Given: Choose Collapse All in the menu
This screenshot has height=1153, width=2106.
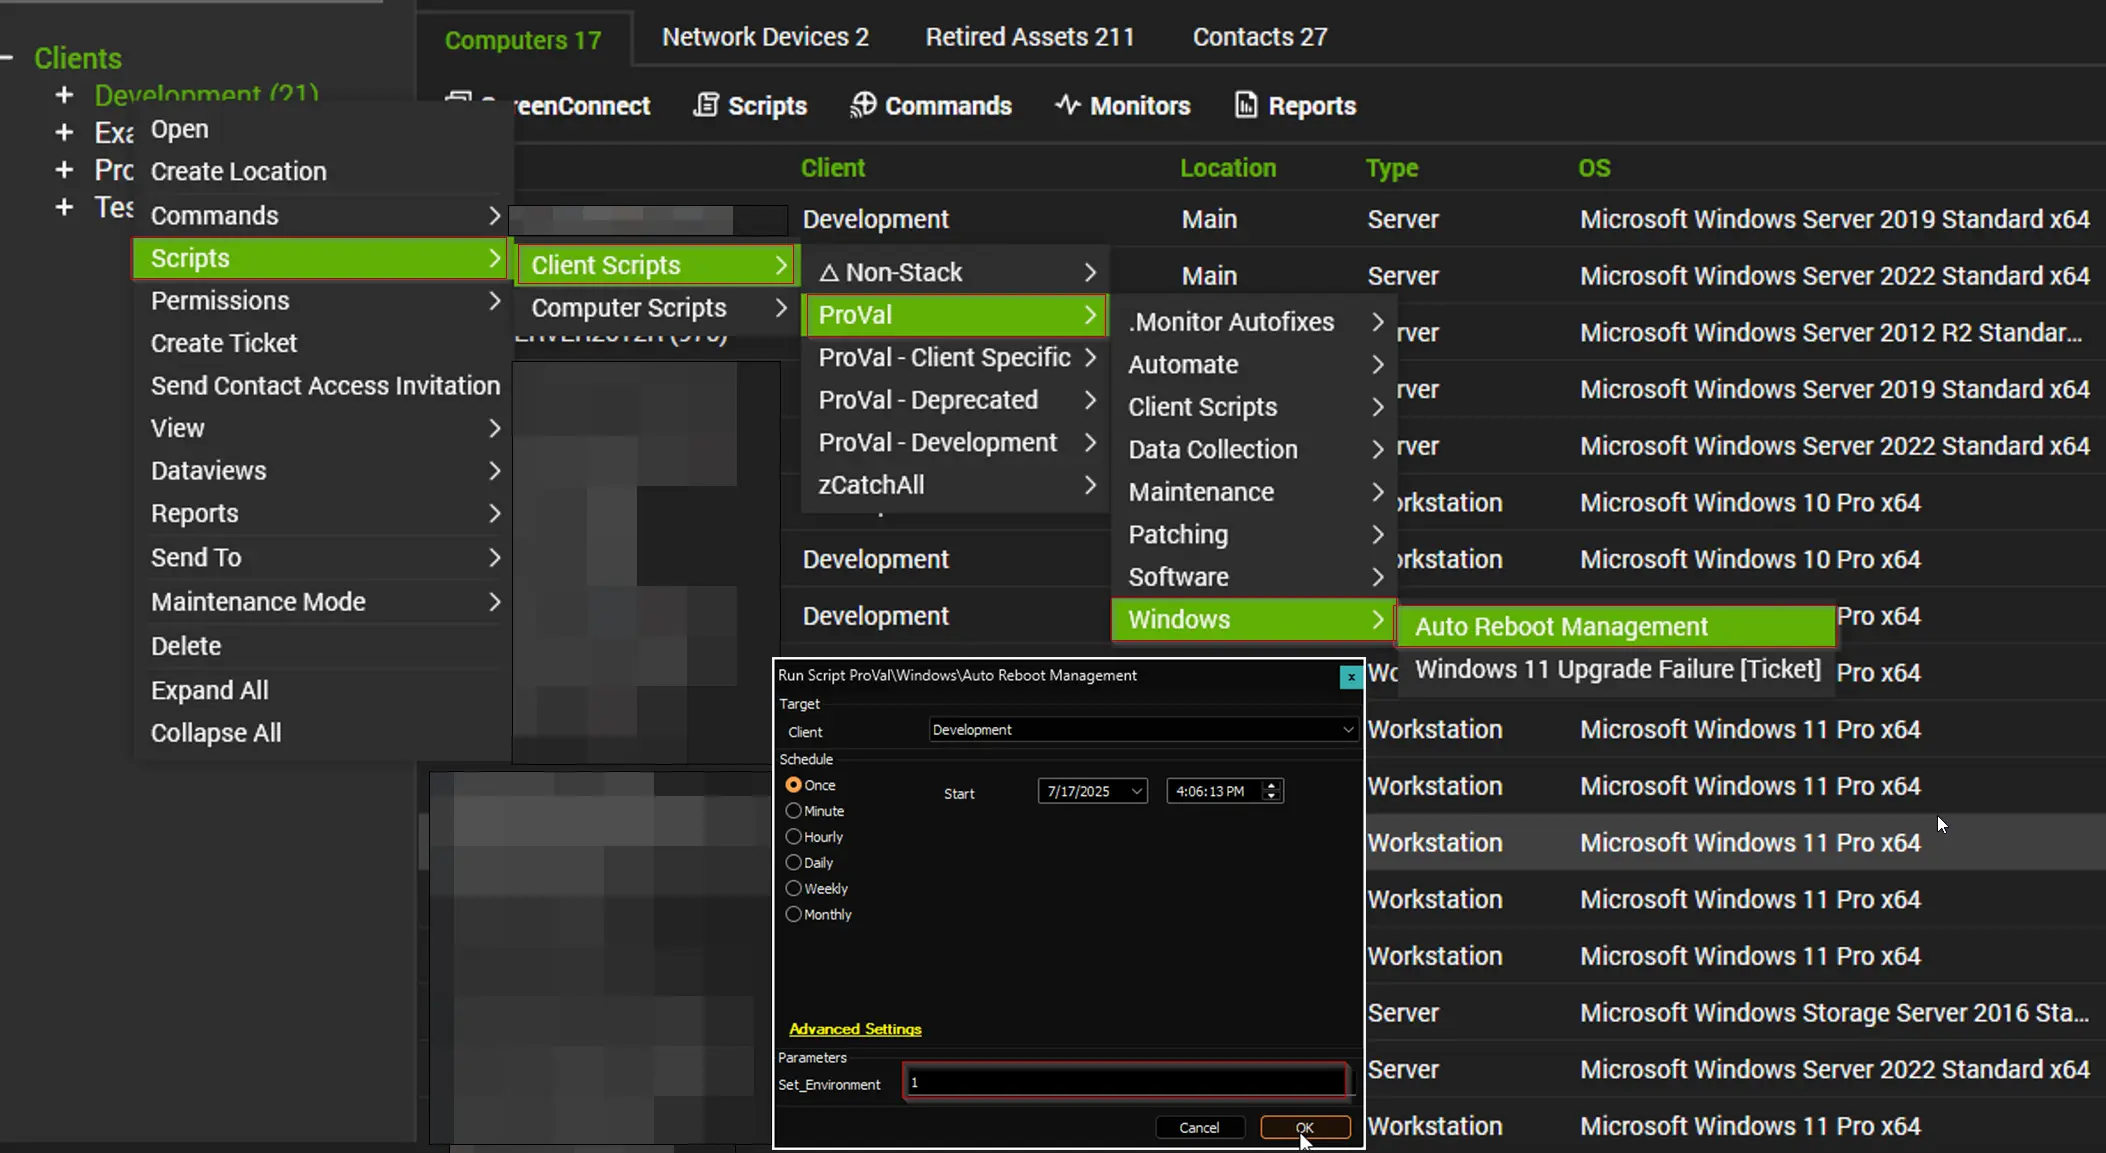Looking at the screenshot, I should [322, 732].
